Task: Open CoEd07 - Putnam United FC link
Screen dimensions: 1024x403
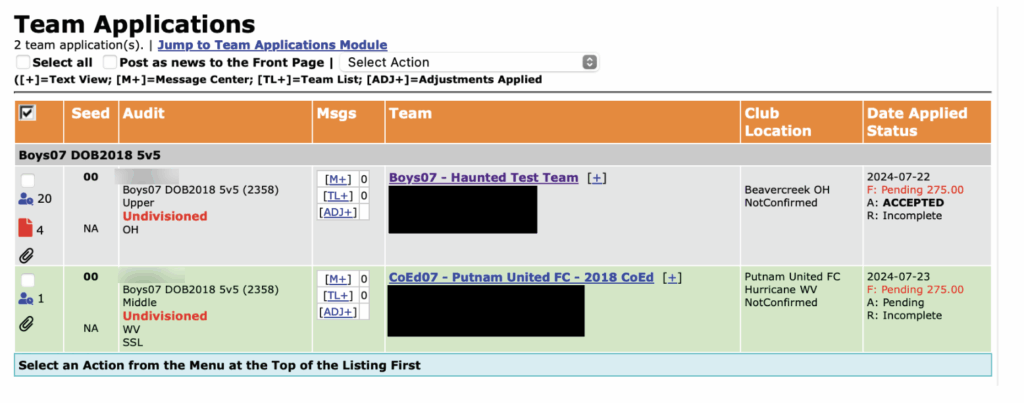Action: point(520,278)
